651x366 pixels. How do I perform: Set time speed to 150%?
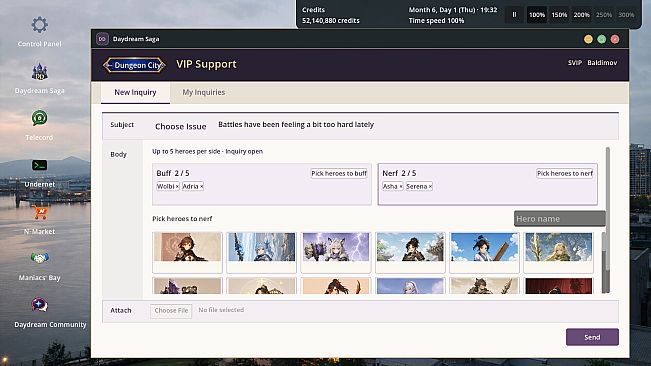pyautogui.click(x=559, y=15)
